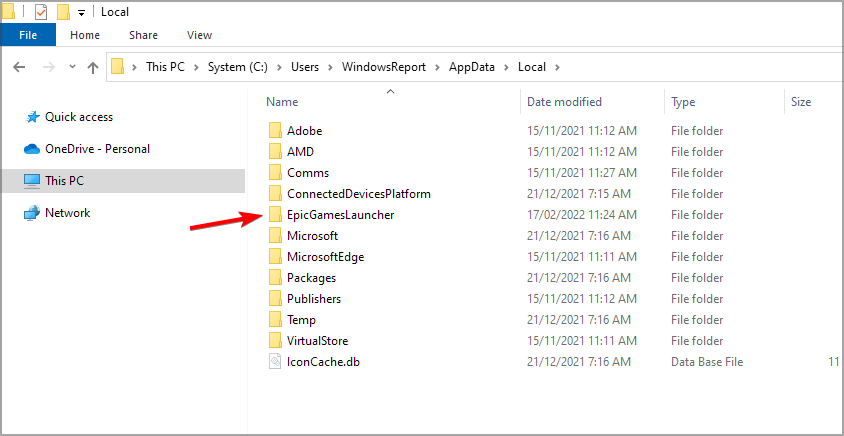Open the recent locations dropdown
Viewport: 844px width, 436px height.
coord(72,68)
